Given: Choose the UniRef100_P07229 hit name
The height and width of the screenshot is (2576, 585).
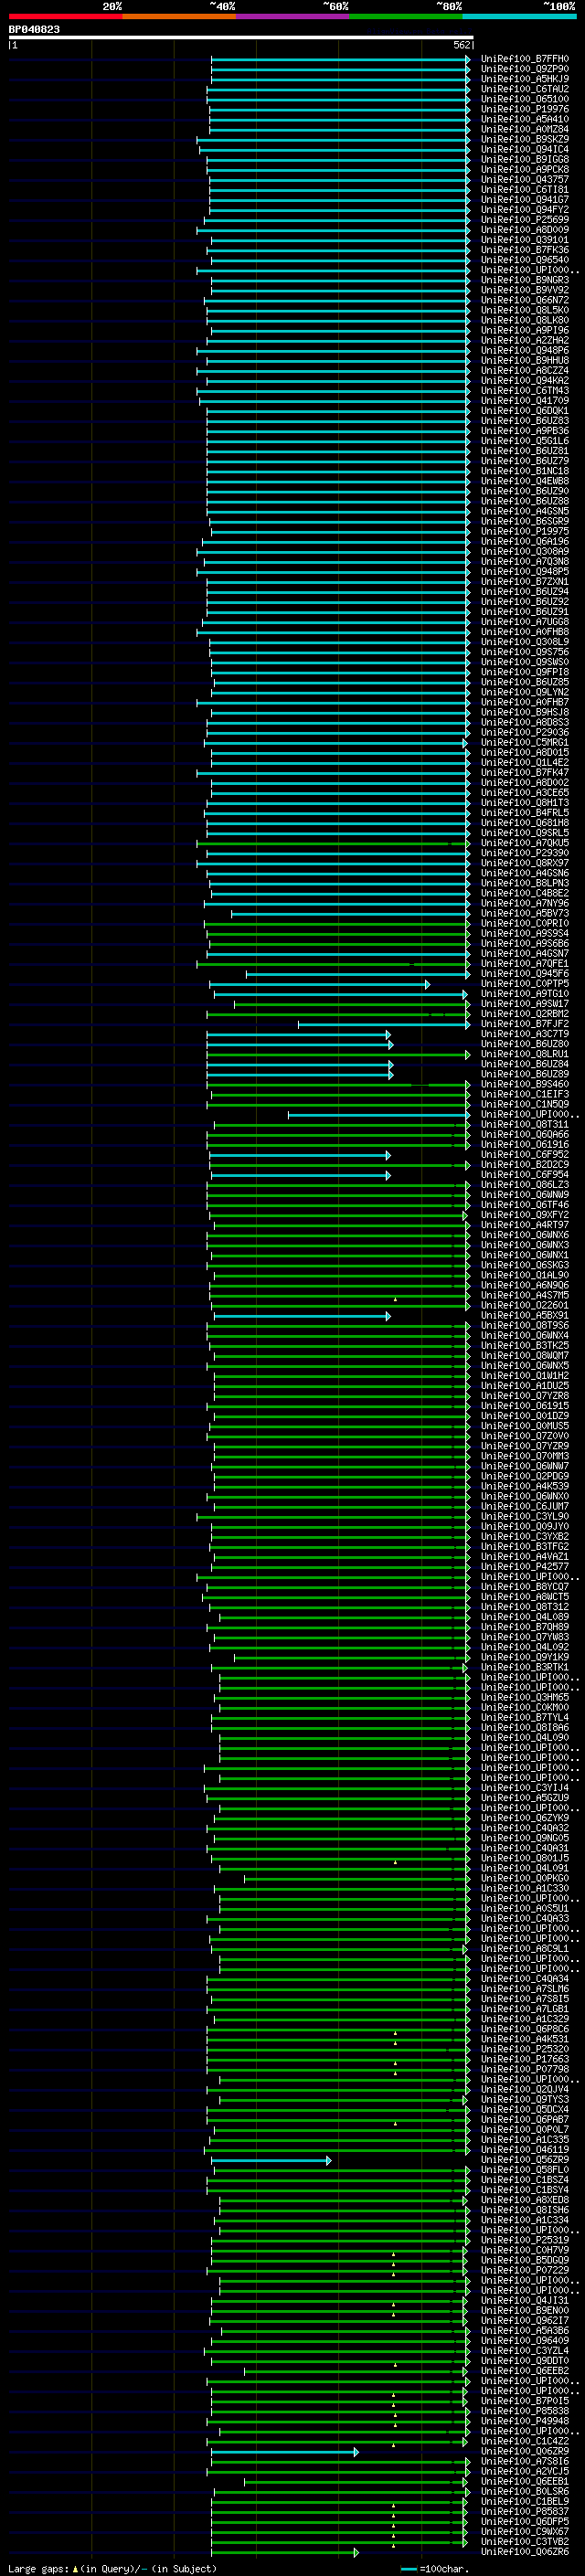Looking at the screenshot, I should pyautogui.click(x=525, y=2271).
